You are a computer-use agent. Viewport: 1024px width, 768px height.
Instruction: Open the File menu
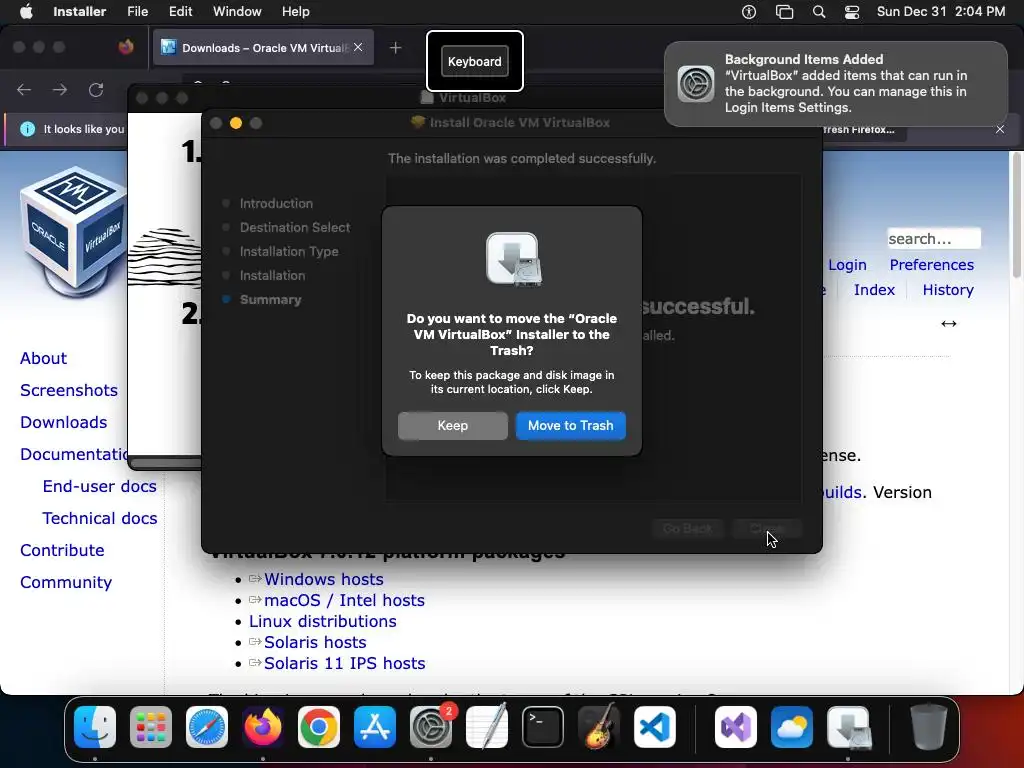137,11
